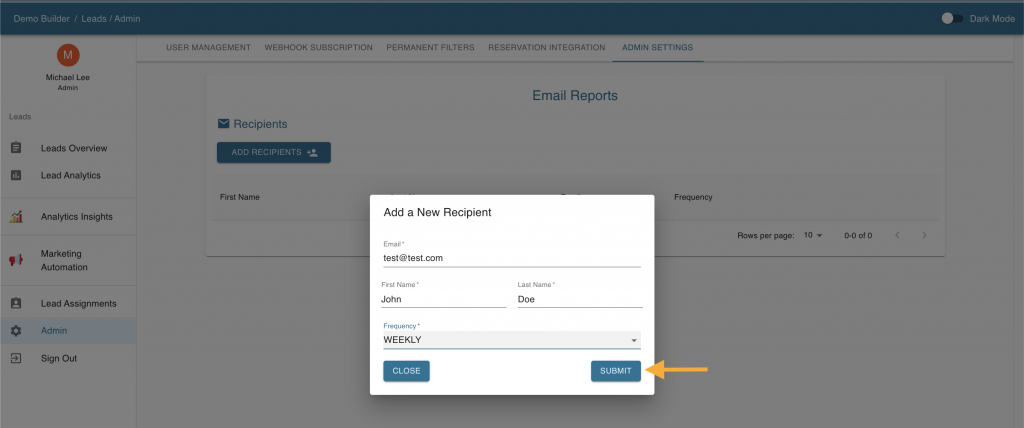Open the Frequency WEEKLY dropdown
This screenshot has height=428, width=1024.
click(512, 340)
